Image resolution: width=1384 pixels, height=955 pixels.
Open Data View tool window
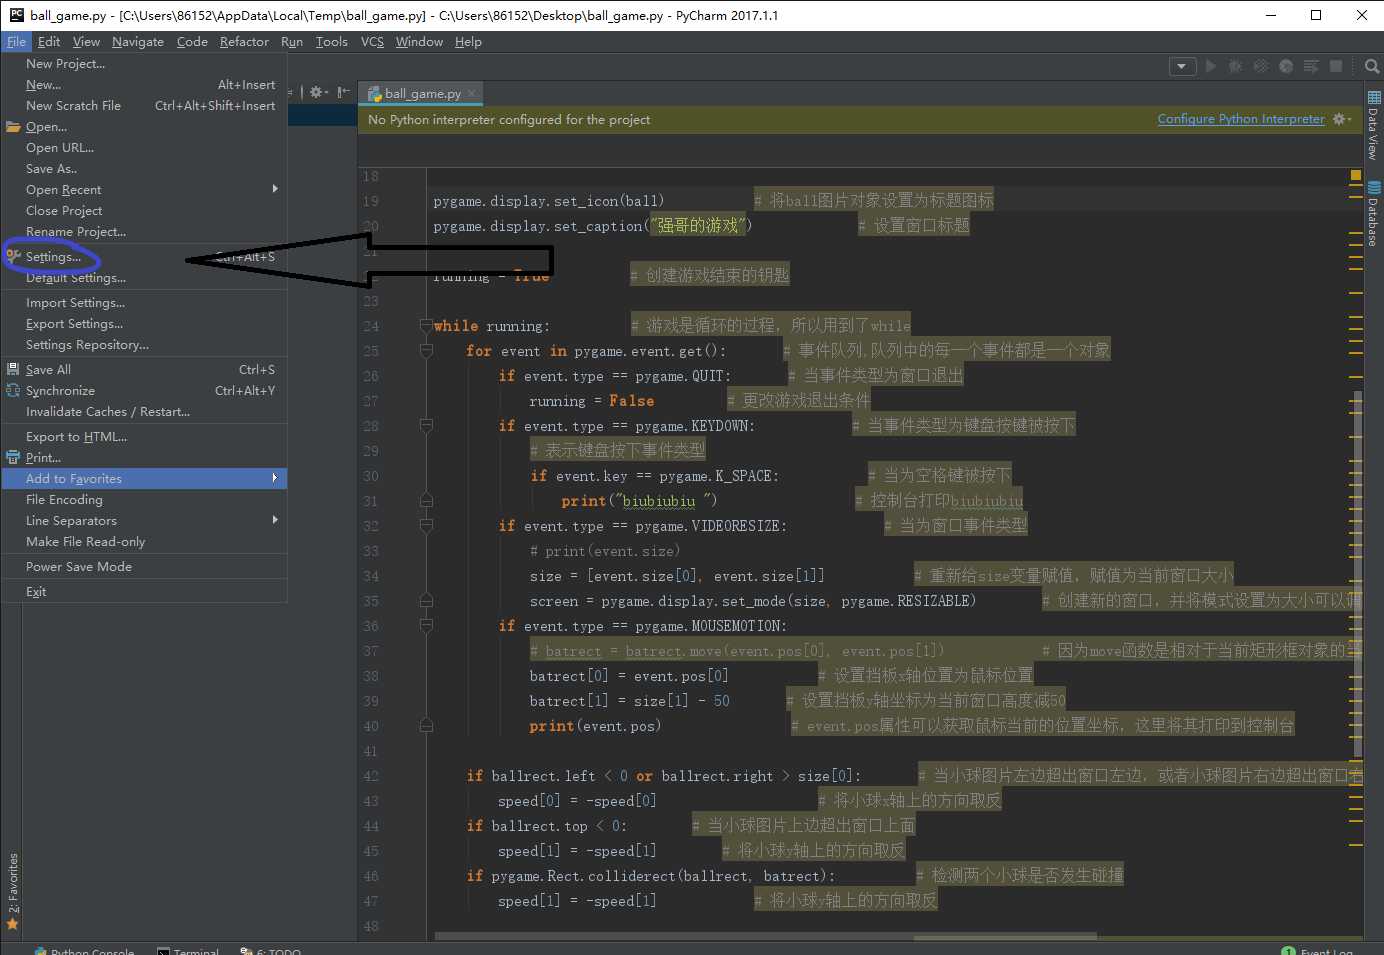(x=1374, y=126)
